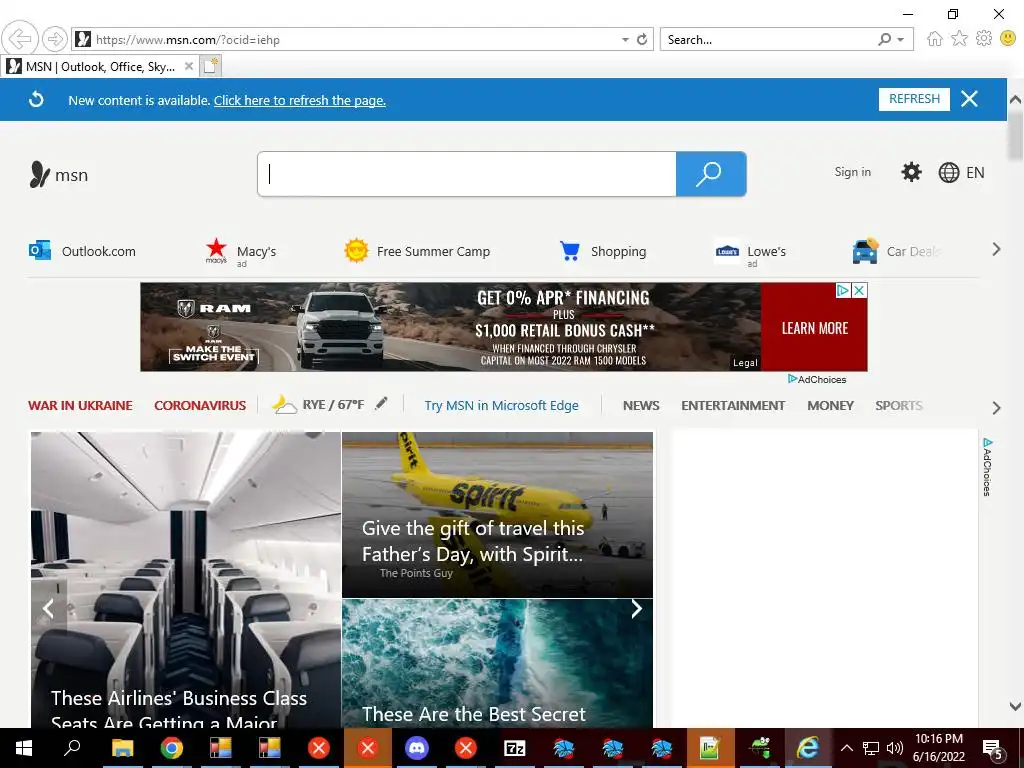1024x768 pixels.
Task: Click Sign in link
Action: pyautogui.click(x=852, y=172)
